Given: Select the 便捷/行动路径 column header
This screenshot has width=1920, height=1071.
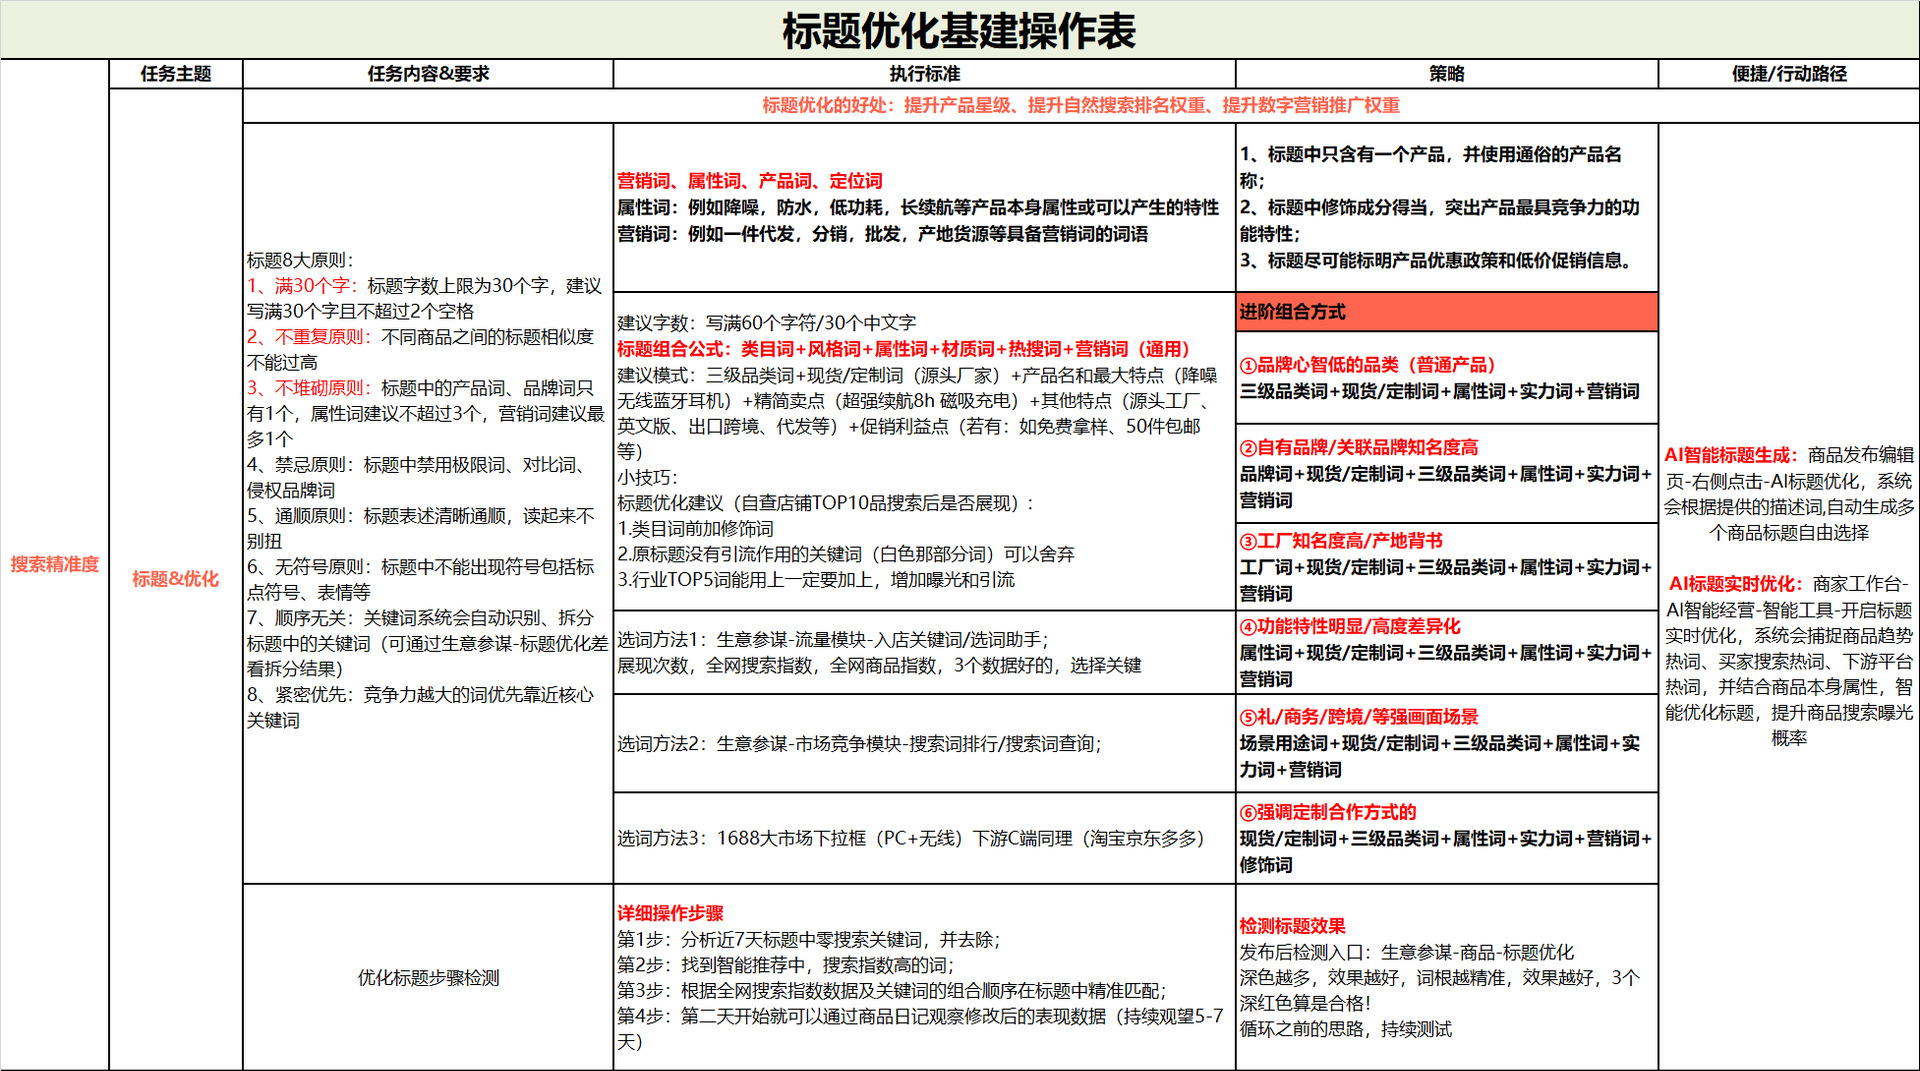Looking at the screenshot, I should pos(1789,74).
